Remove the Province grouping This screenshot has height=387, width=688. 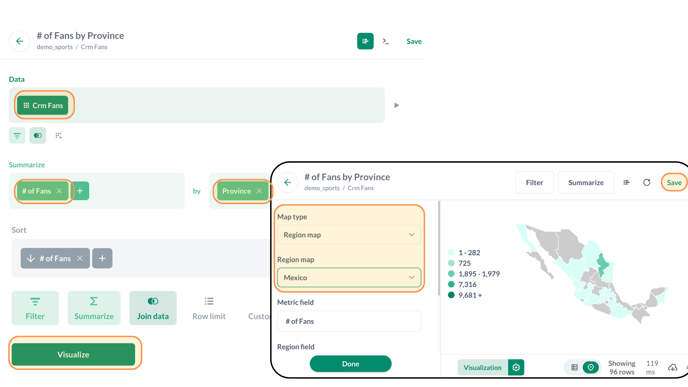(x=259, y=191)
